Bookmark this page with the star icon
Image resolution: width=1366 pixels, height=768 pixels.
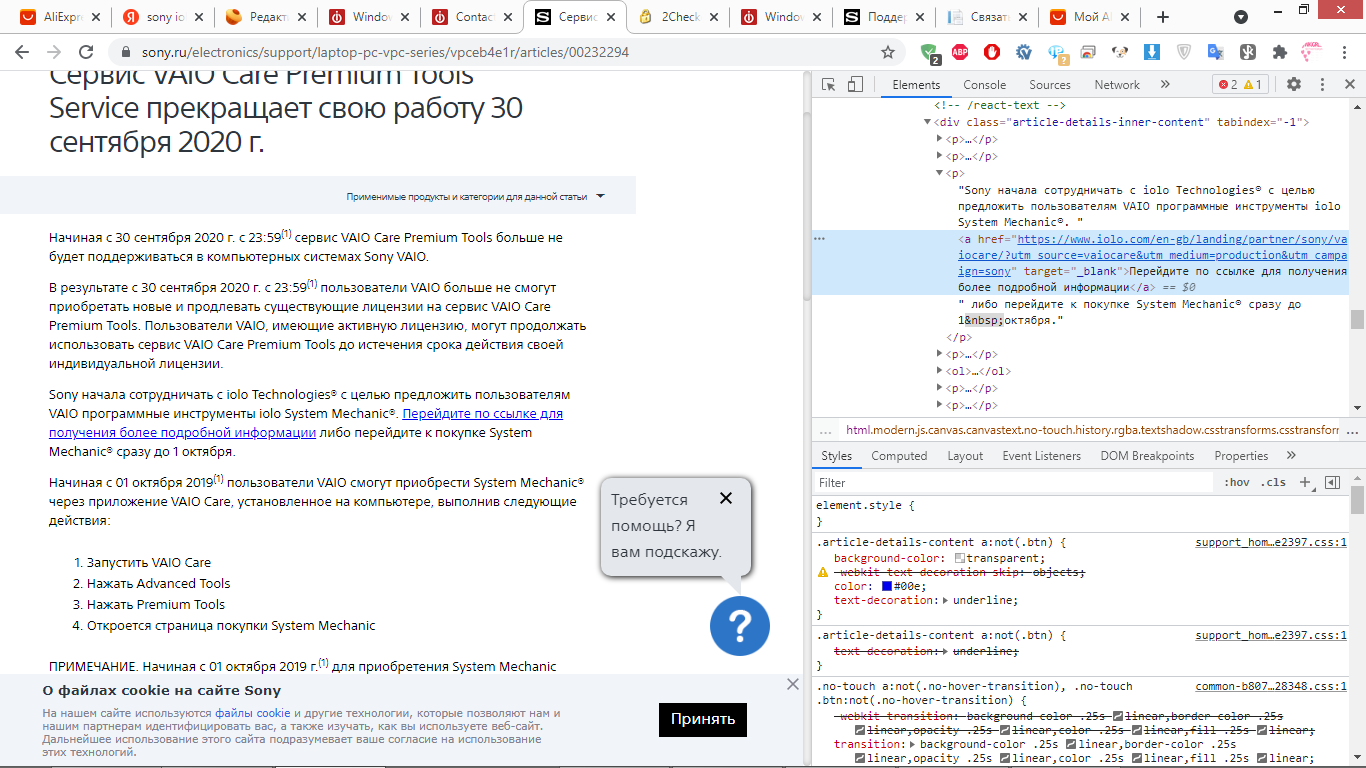pos(888,52)
